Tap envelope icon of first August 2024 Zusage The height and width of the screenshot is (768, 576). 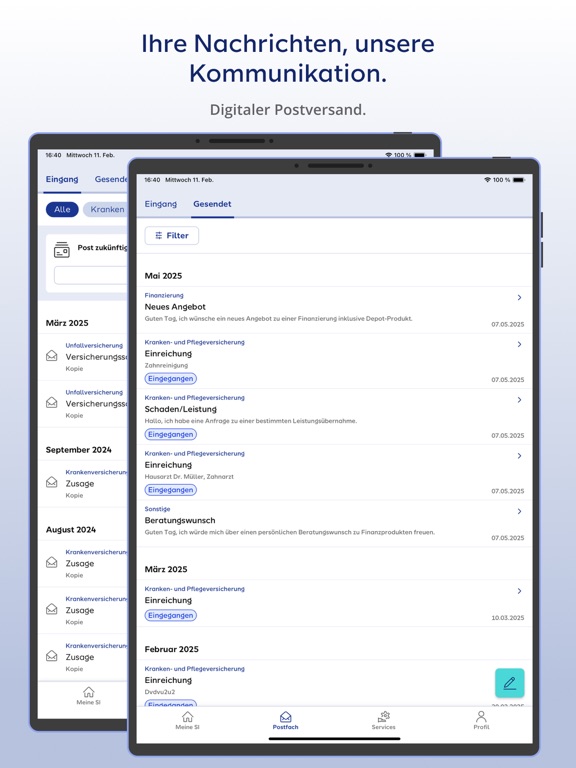51,562
